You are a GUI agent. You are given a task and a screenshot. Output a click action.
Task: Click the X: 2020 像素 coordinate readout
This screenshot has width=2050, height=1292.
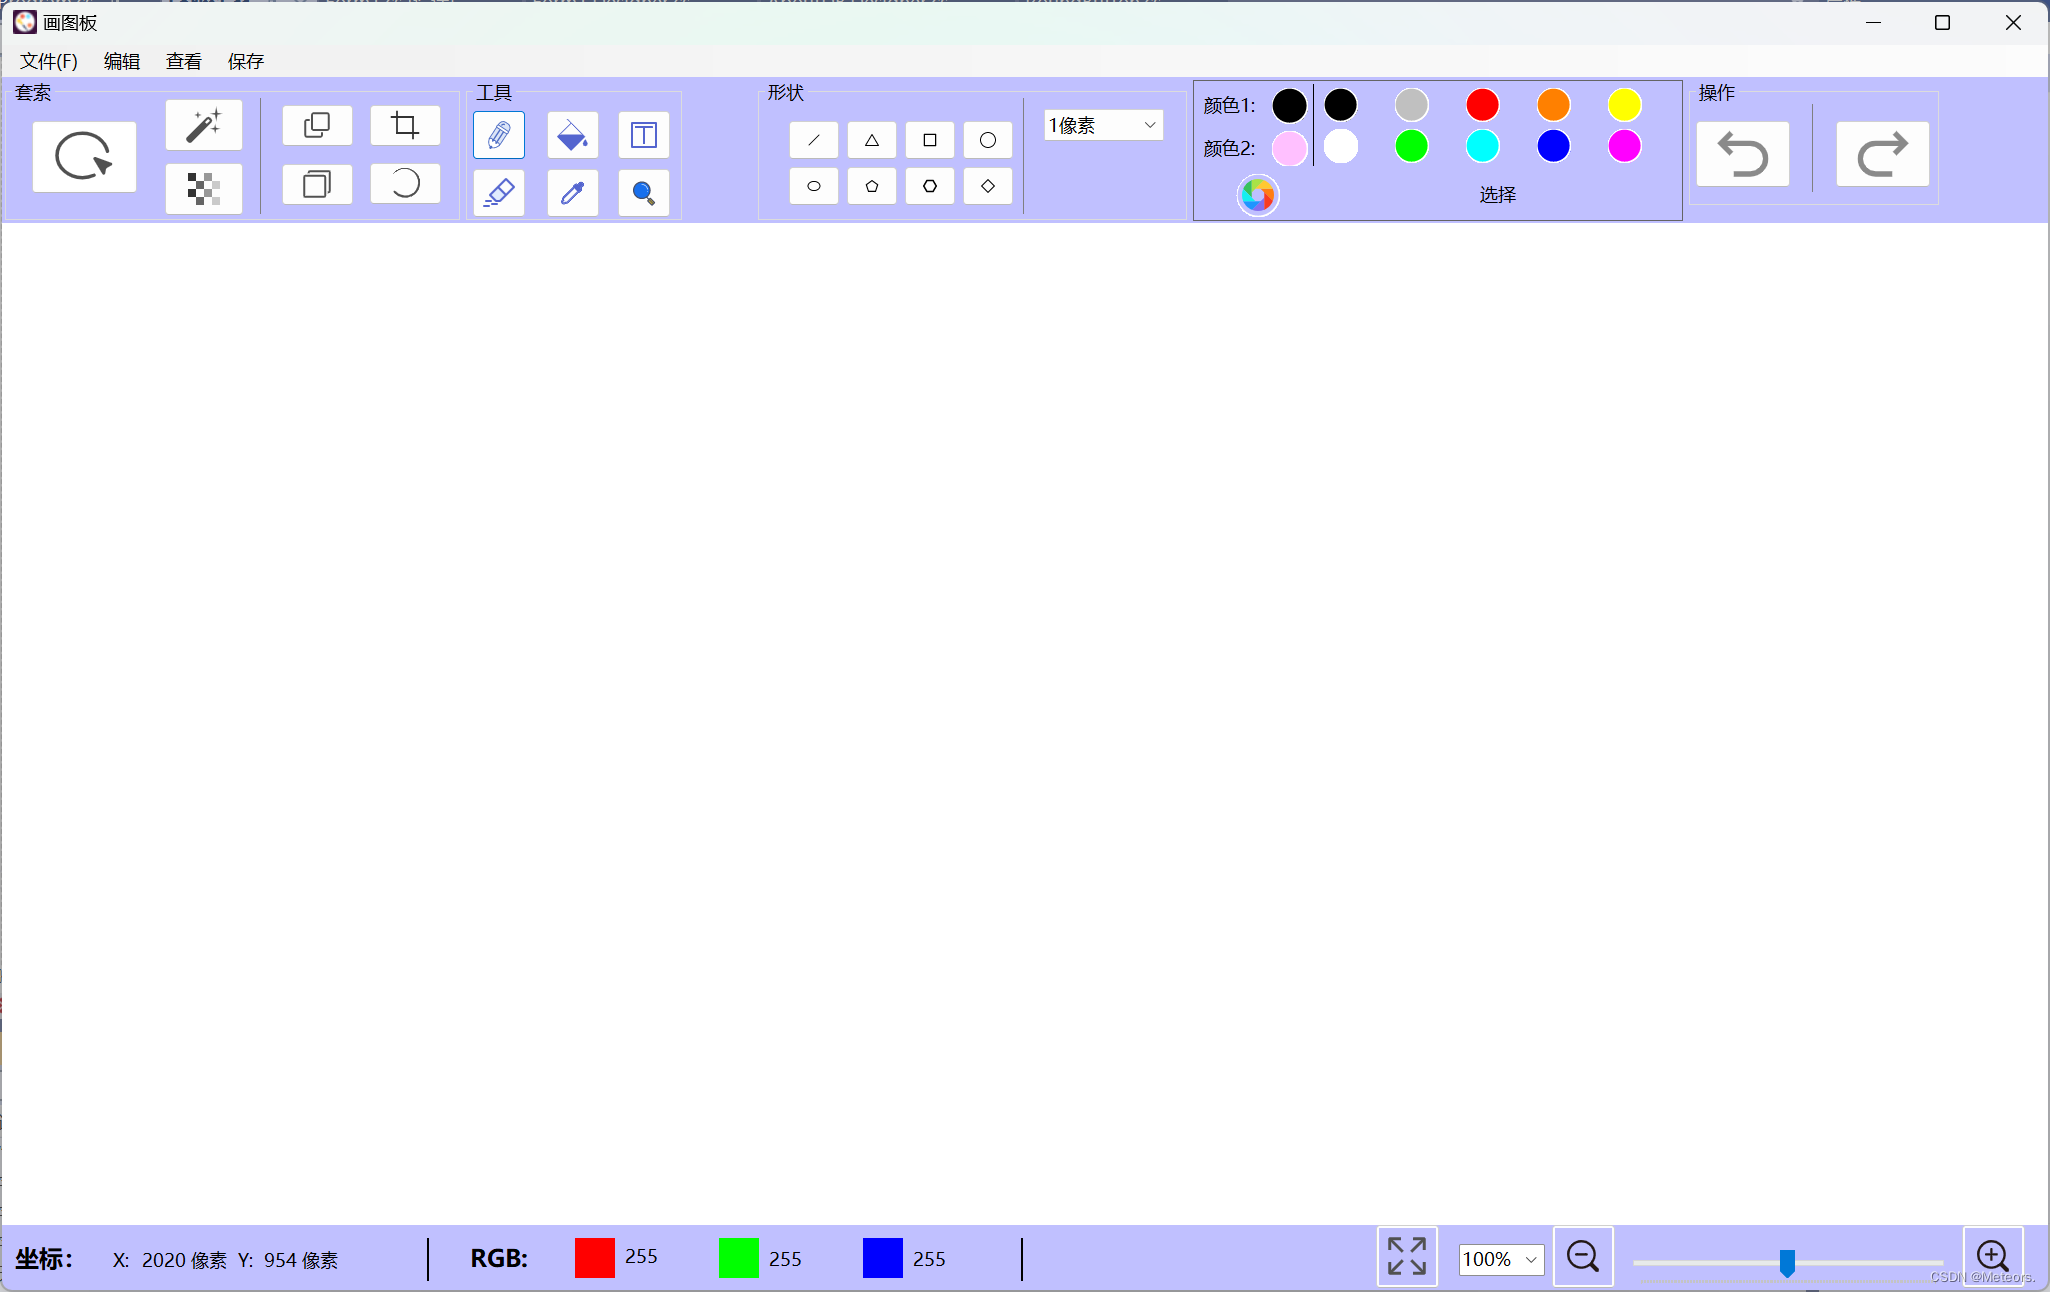(x=170, y=1260)
